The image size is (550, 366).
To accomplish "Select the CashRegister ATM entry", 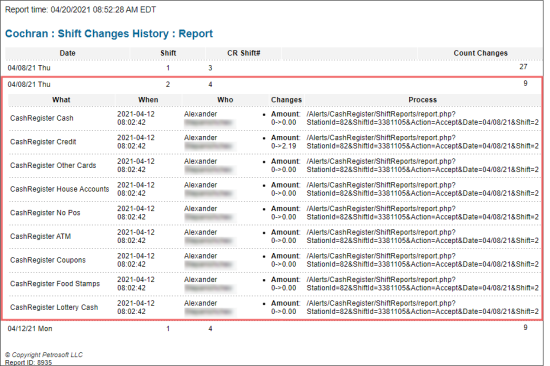I will (40, 236).
